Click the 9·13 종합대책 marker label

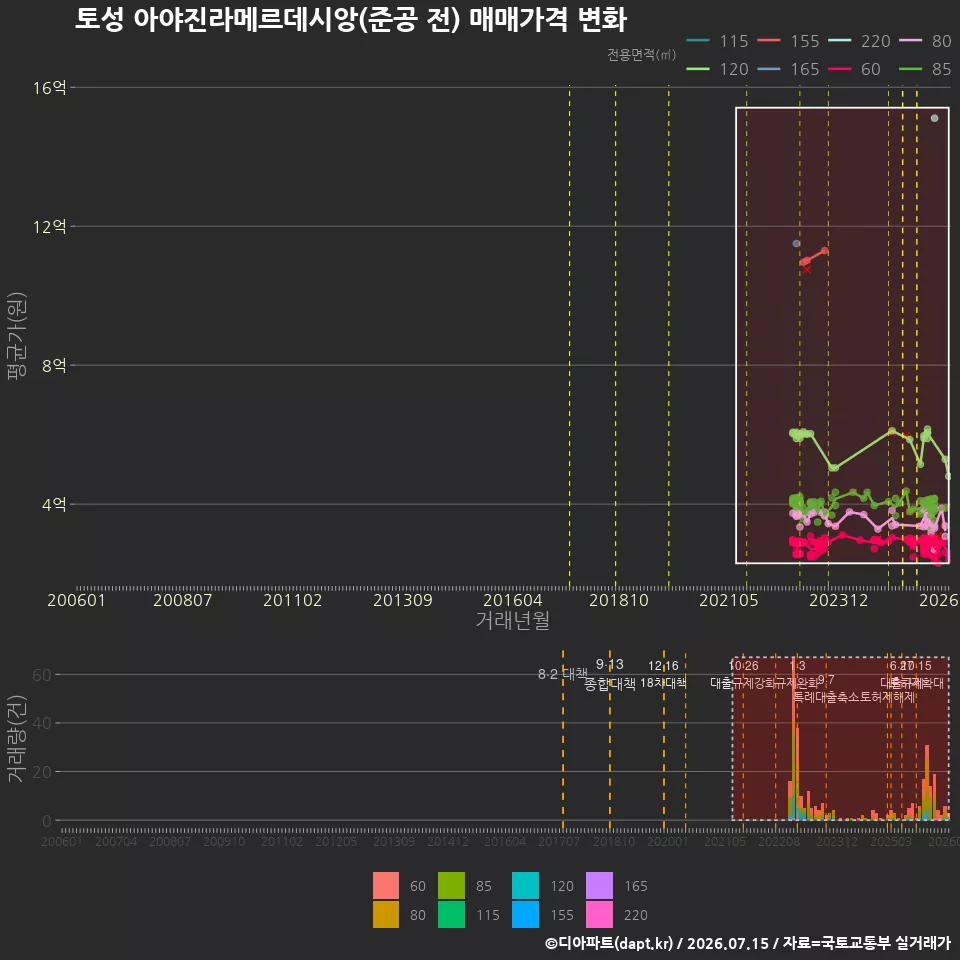pos(610,674)
